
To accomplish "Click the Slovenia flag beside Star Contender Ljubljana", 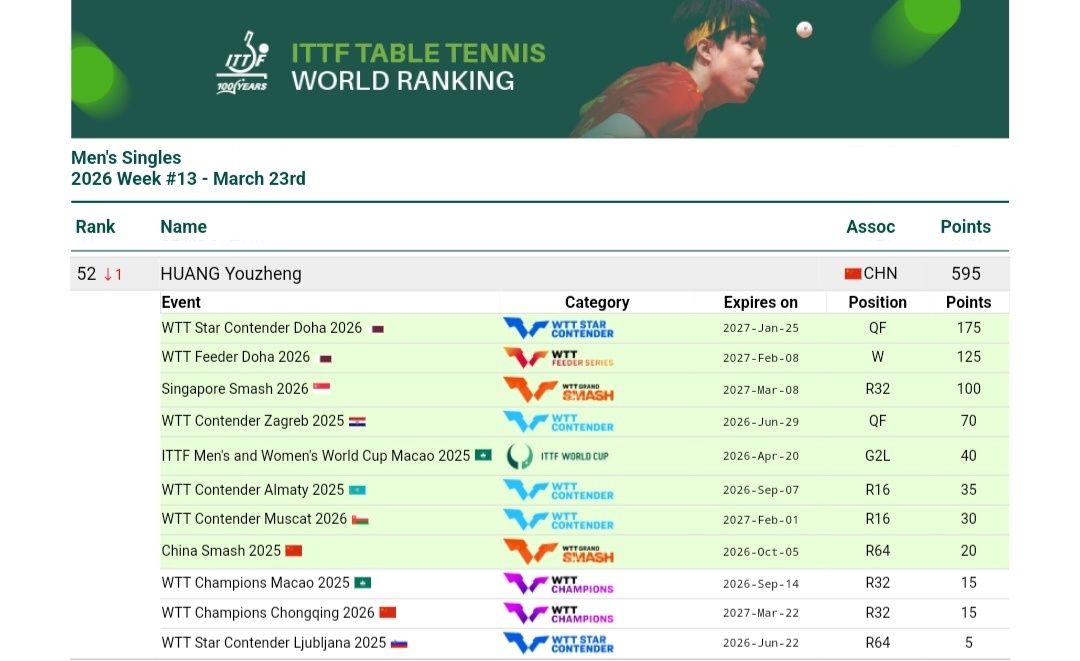I will (x=399, y=644).
